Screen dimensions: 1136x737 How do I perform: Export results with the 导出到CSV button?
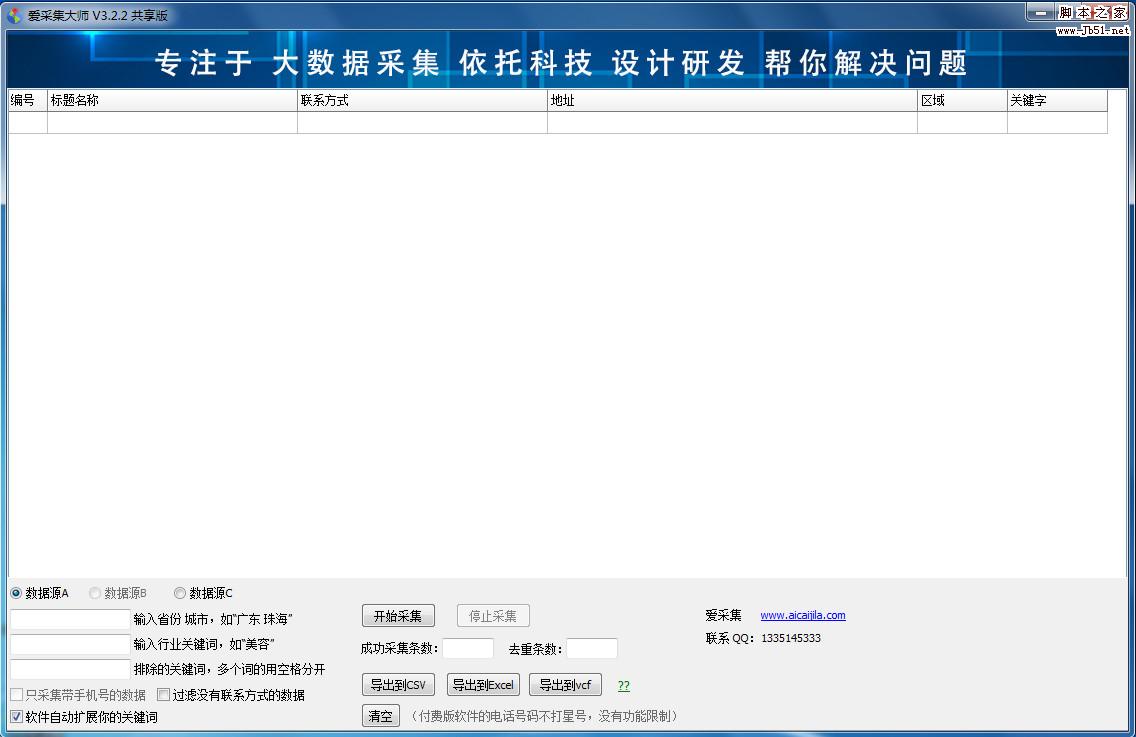[x=397, y=684]
